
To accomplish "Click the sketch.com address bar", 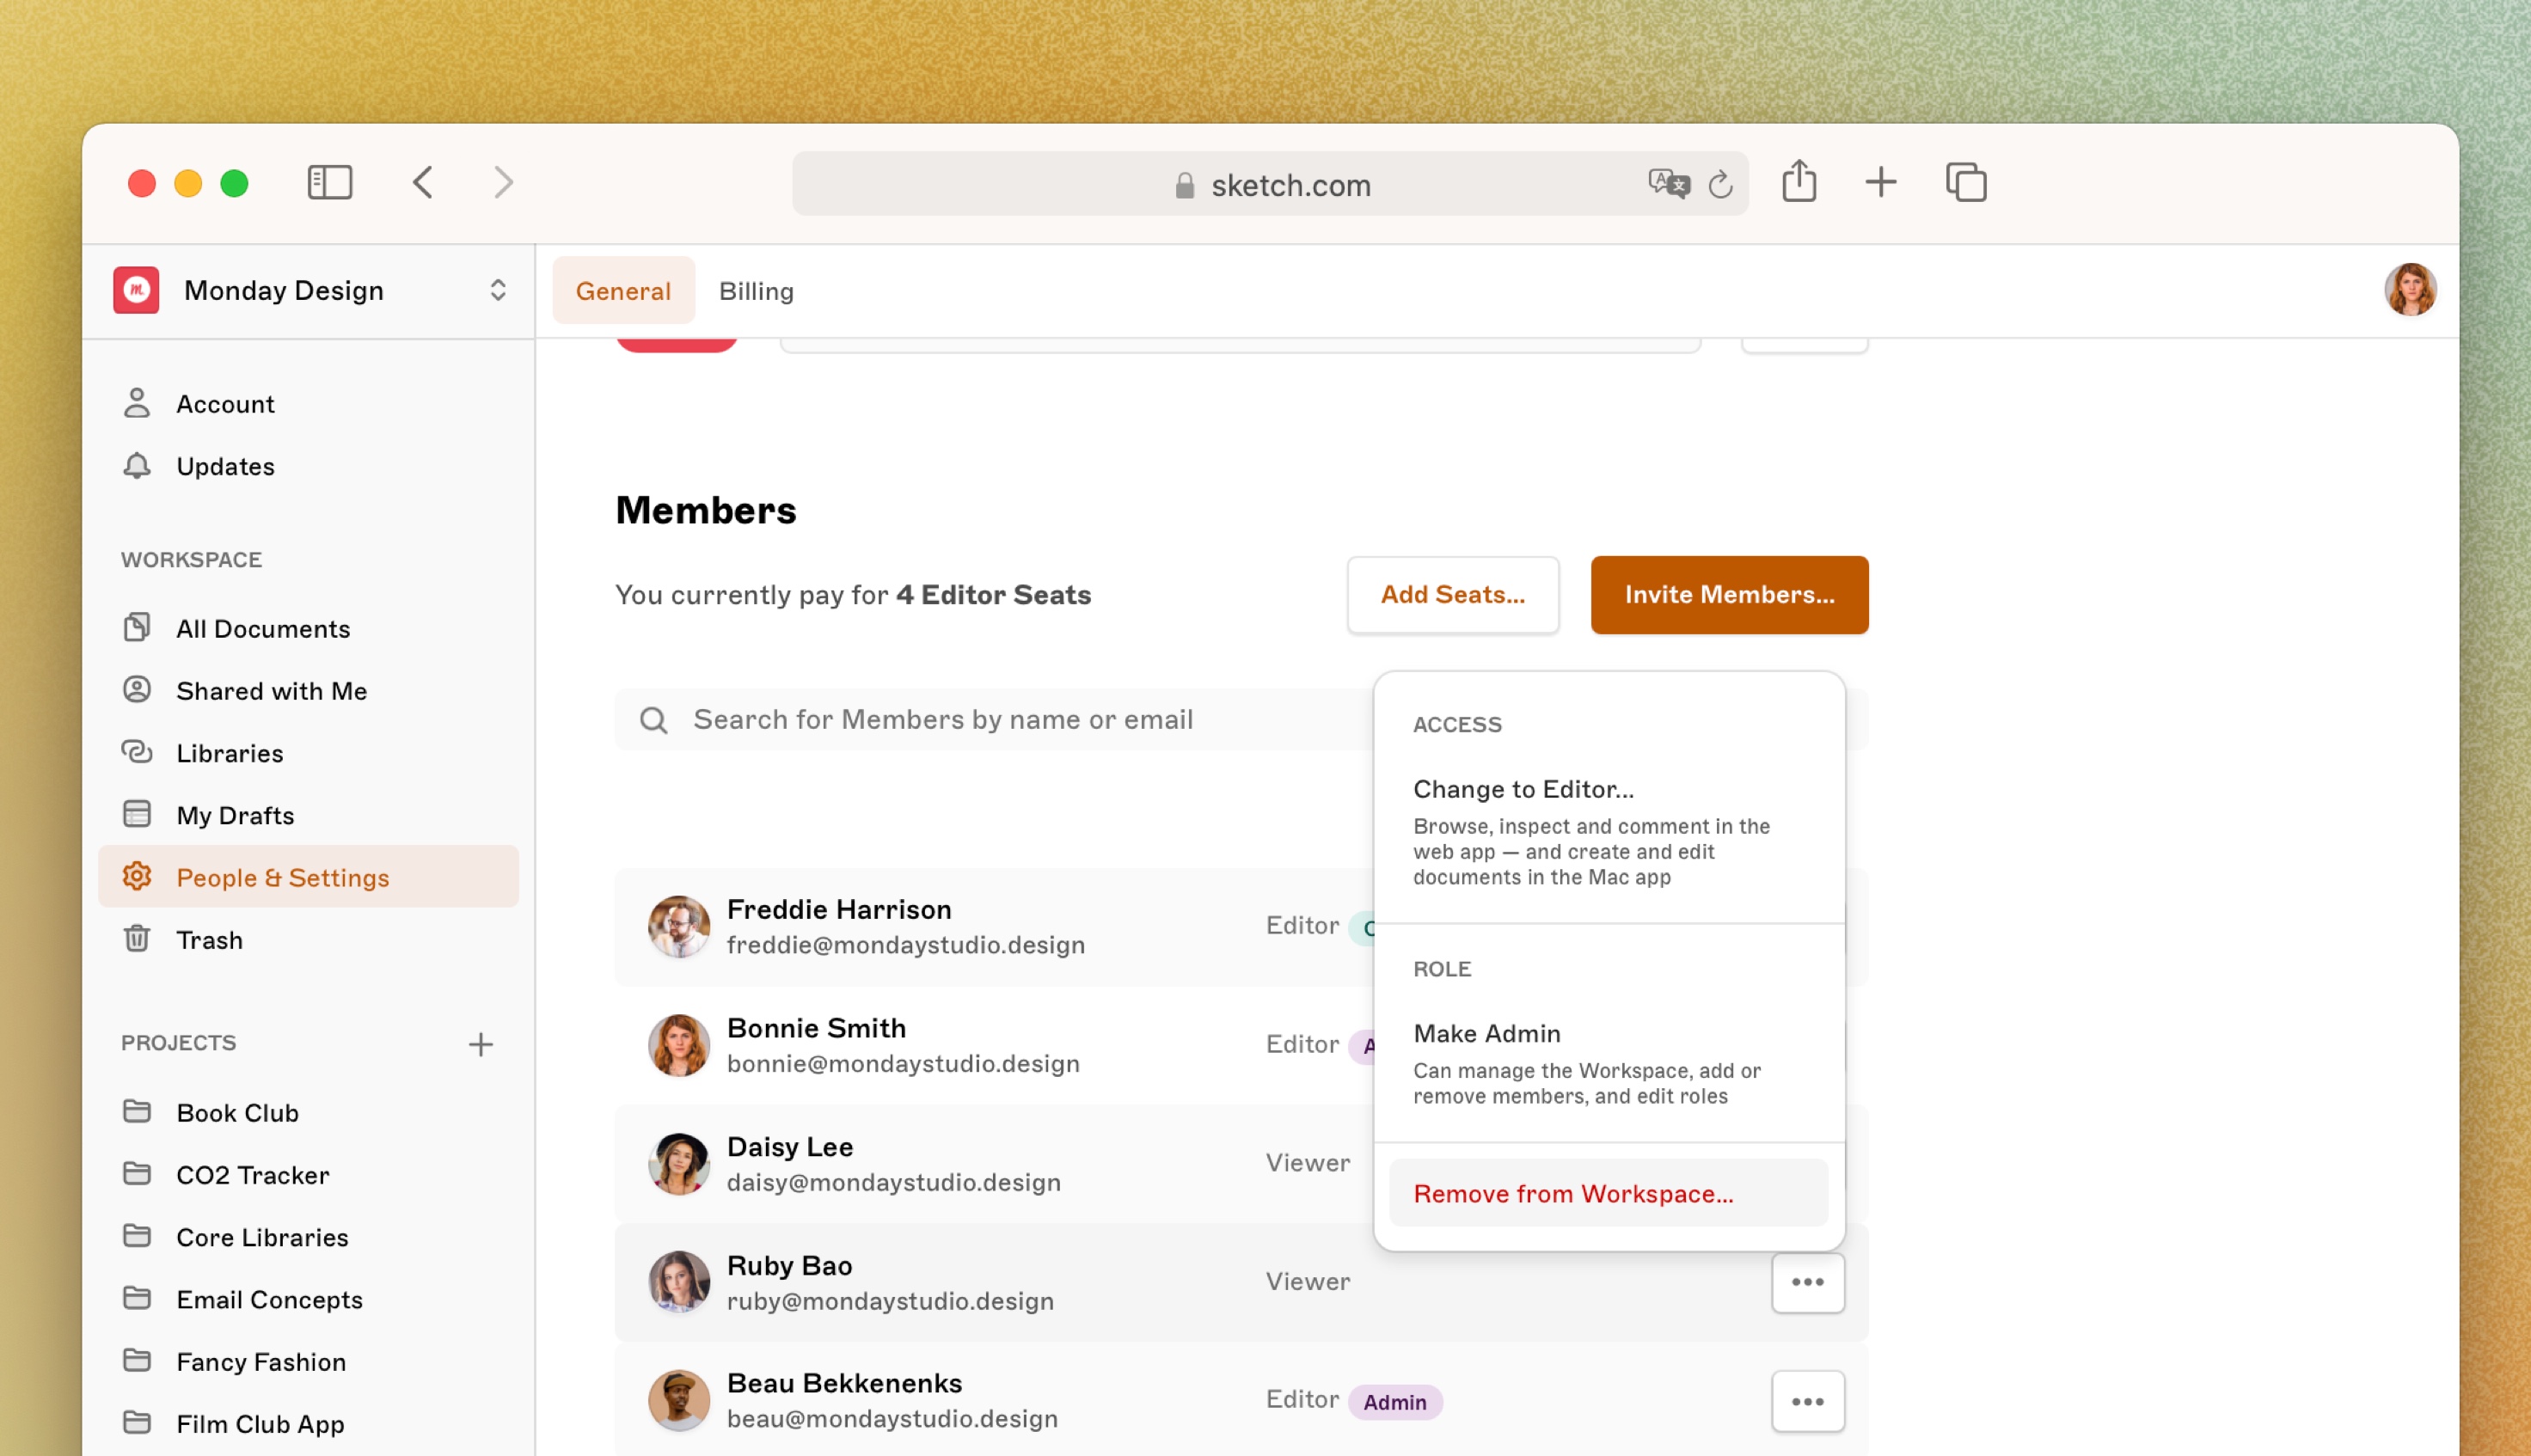I will (x=1270, y=184).
